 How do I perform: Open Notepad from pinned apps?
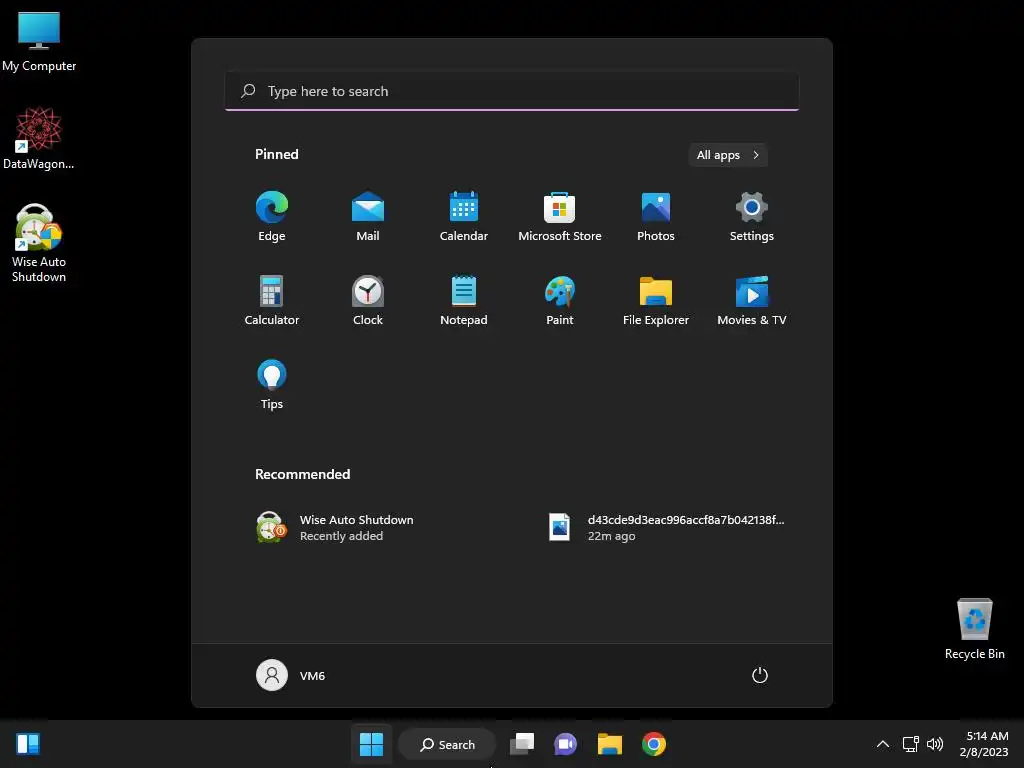tap(464, 300)
